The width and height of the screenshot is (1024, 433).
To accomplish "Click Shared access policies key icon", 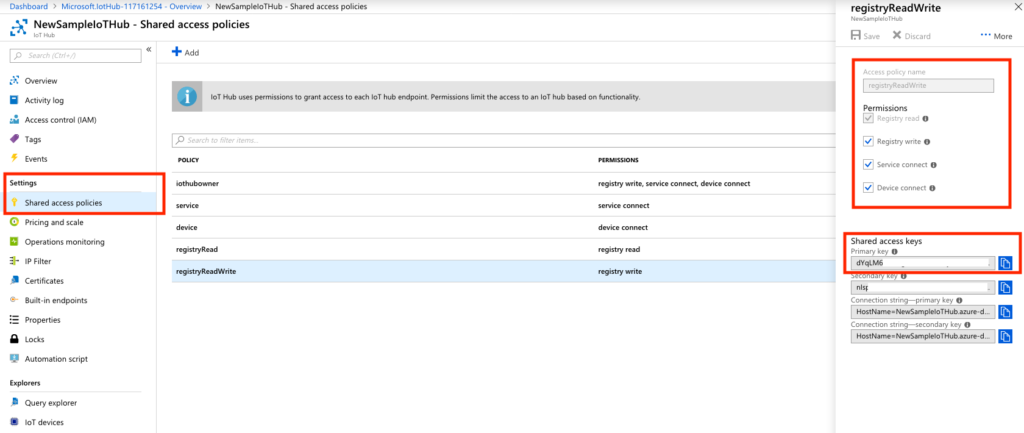I will [14, 202].
